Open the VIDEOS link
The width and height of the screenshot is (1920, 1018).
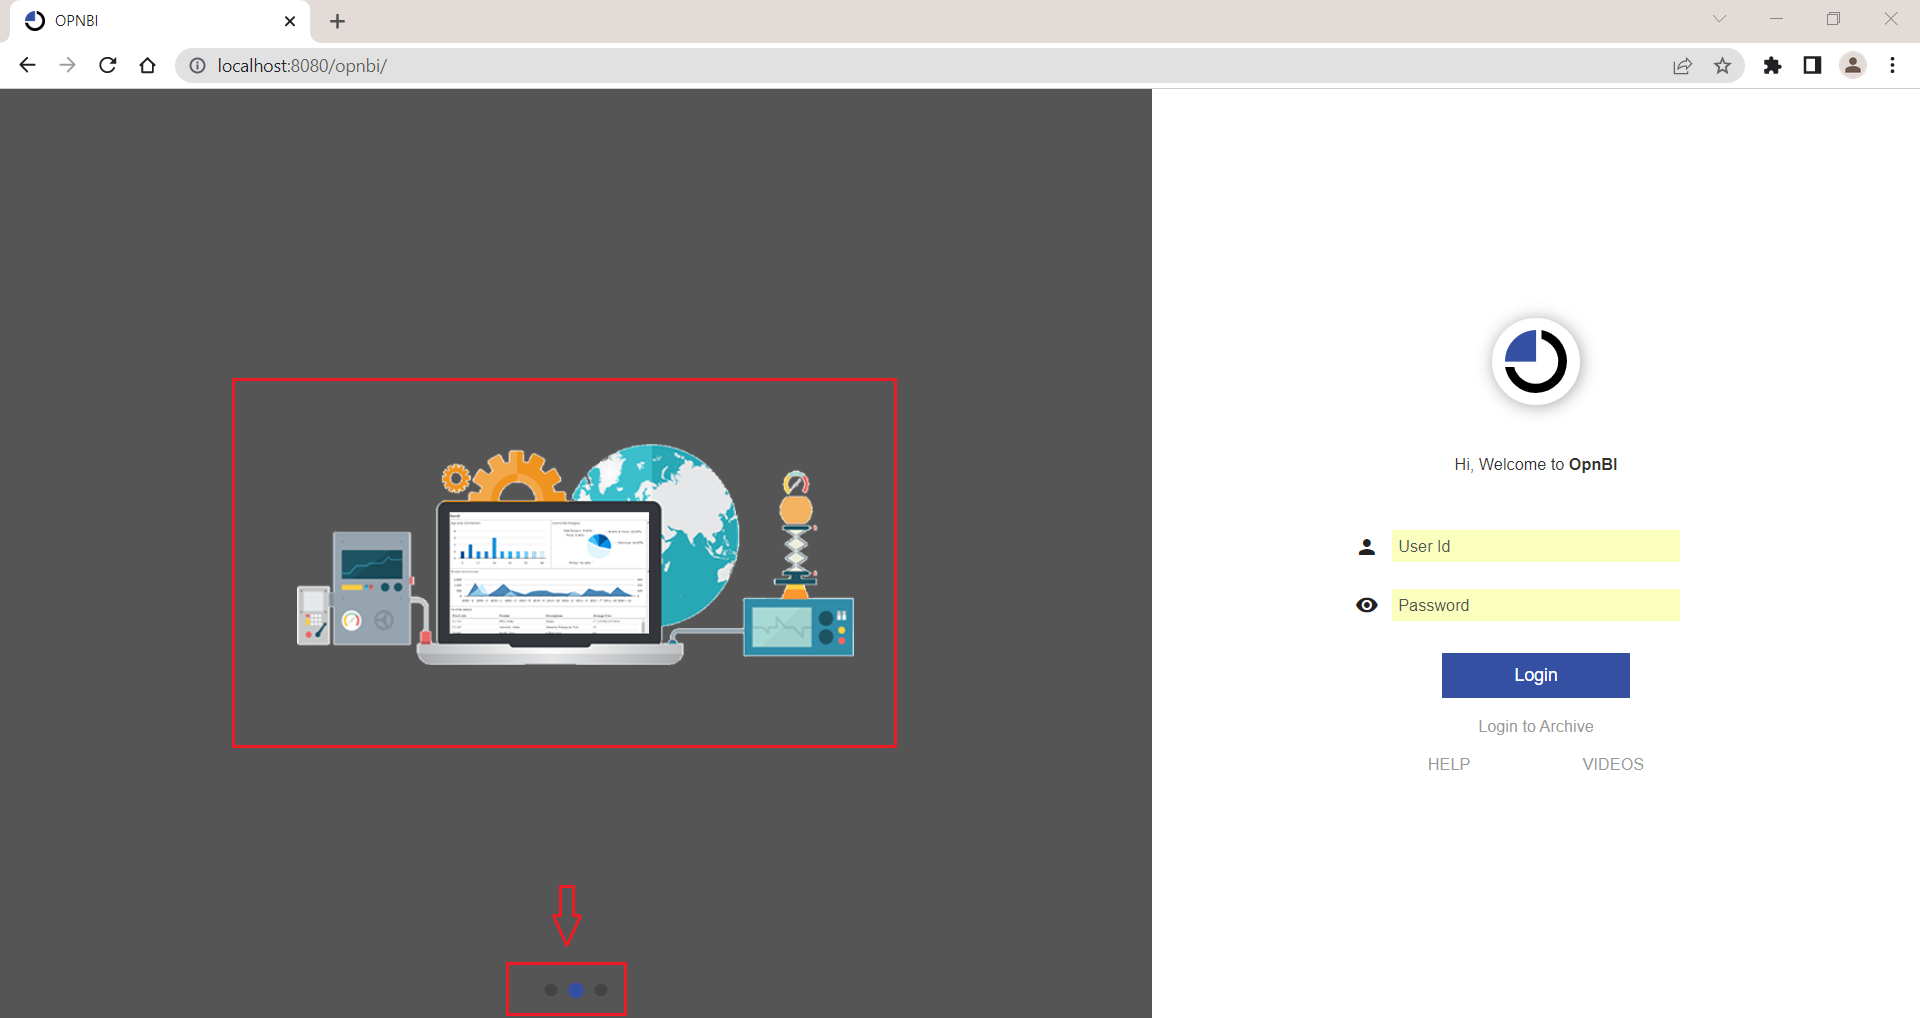[1612, 764]
